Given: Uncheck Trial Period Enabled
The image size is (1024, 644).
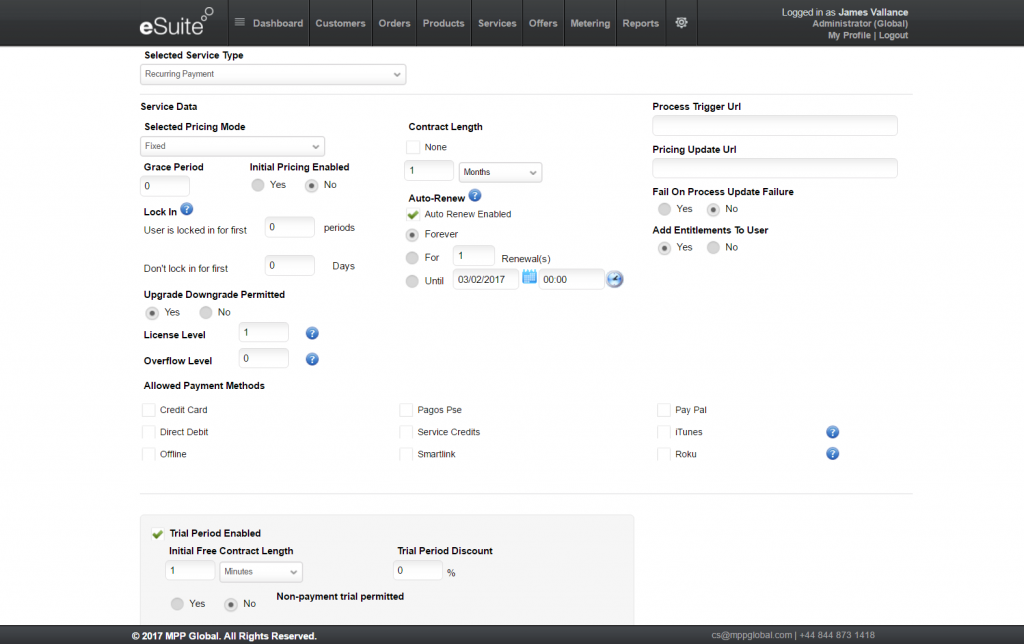Looking at the screenshot, I should click(x=158, y=534).
